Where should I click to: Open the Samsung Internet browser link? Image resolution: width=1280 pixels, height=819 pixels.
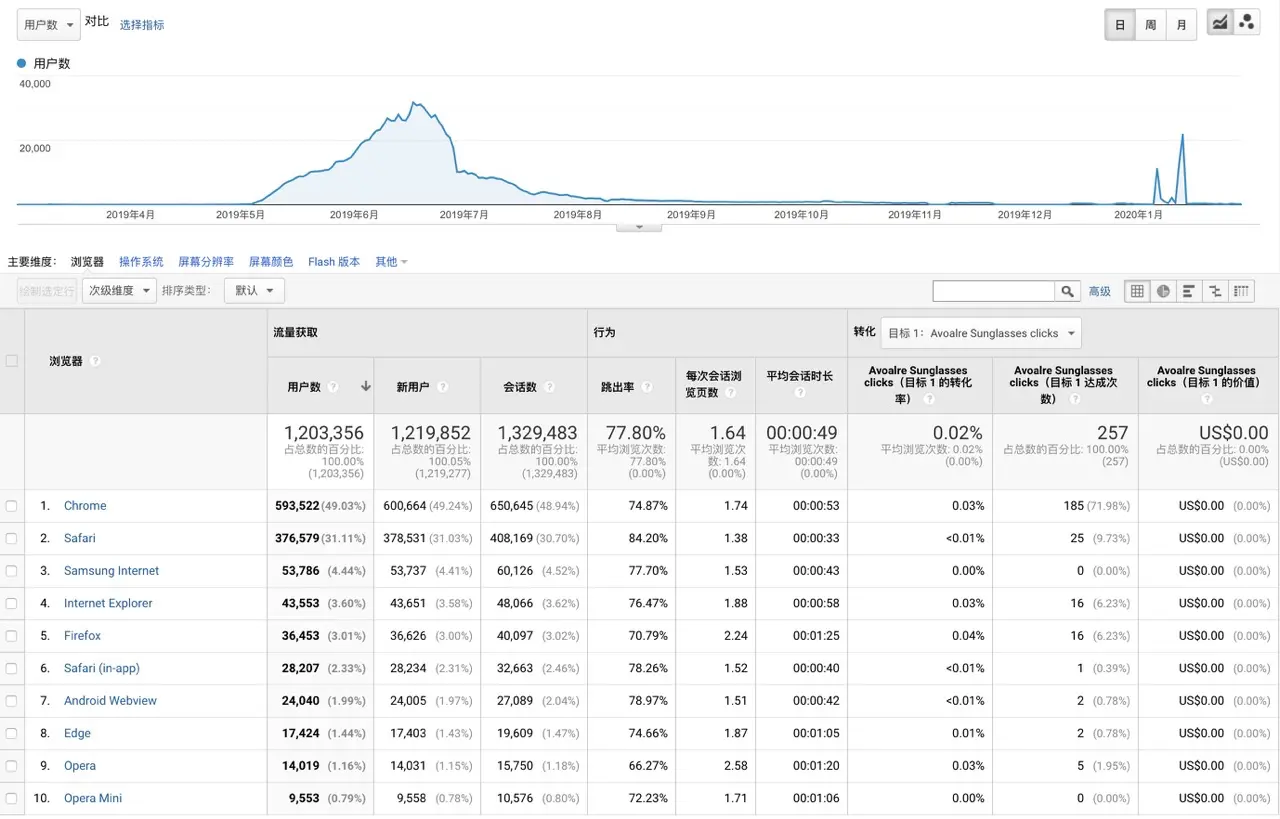pyautogui.click(x=111, y=571)
